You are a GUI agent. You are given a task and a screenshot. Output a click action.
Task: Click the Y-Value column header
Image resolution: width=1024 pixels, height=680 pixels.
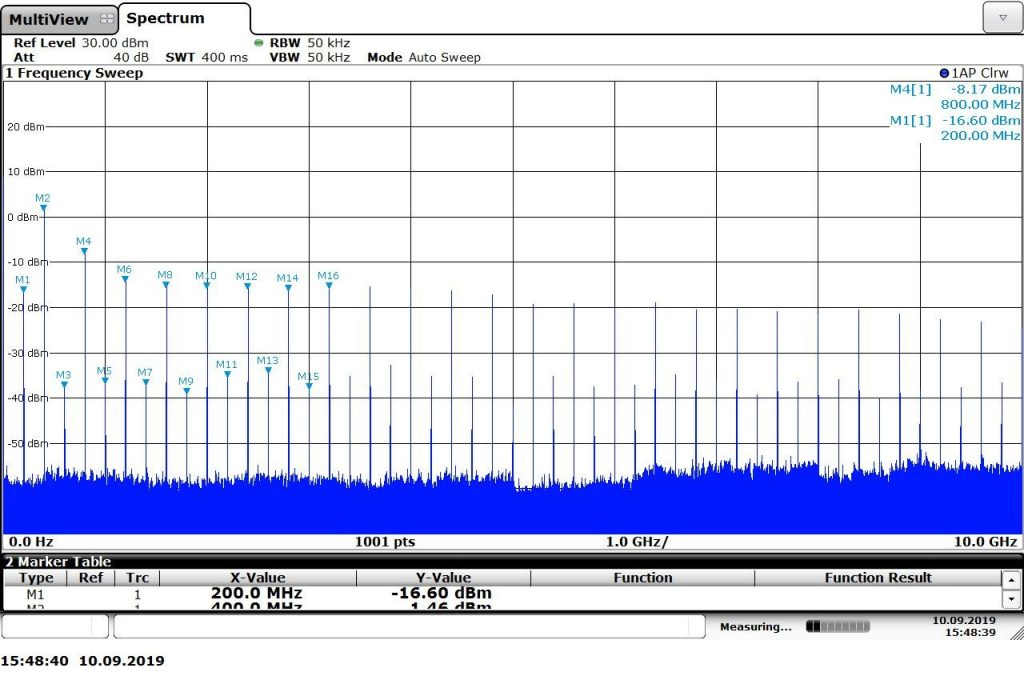(443, 578)
